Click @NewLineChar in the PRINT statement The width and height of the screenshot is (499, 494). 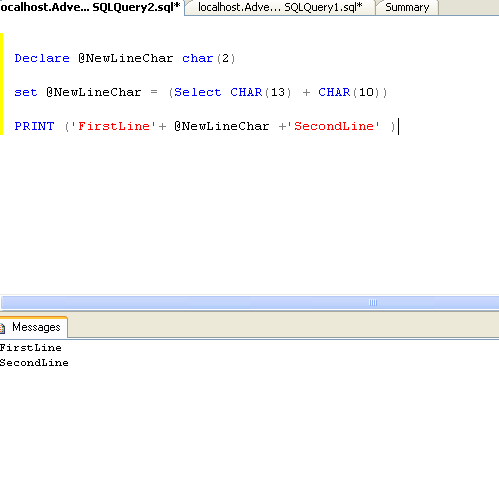[222, 126]
